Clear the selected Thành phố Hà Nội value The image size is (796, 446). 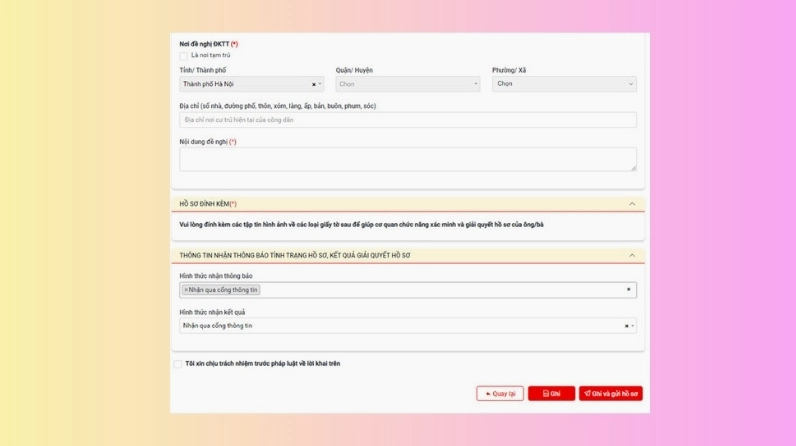click(313, 85)
